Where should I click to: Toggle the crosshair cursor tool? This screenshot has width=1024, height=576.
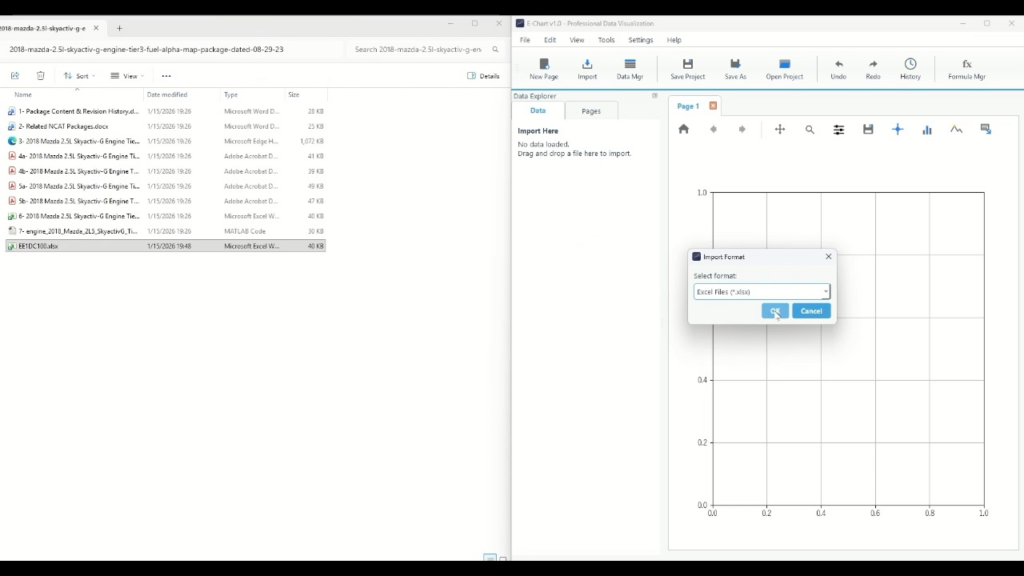pos(897,129)
